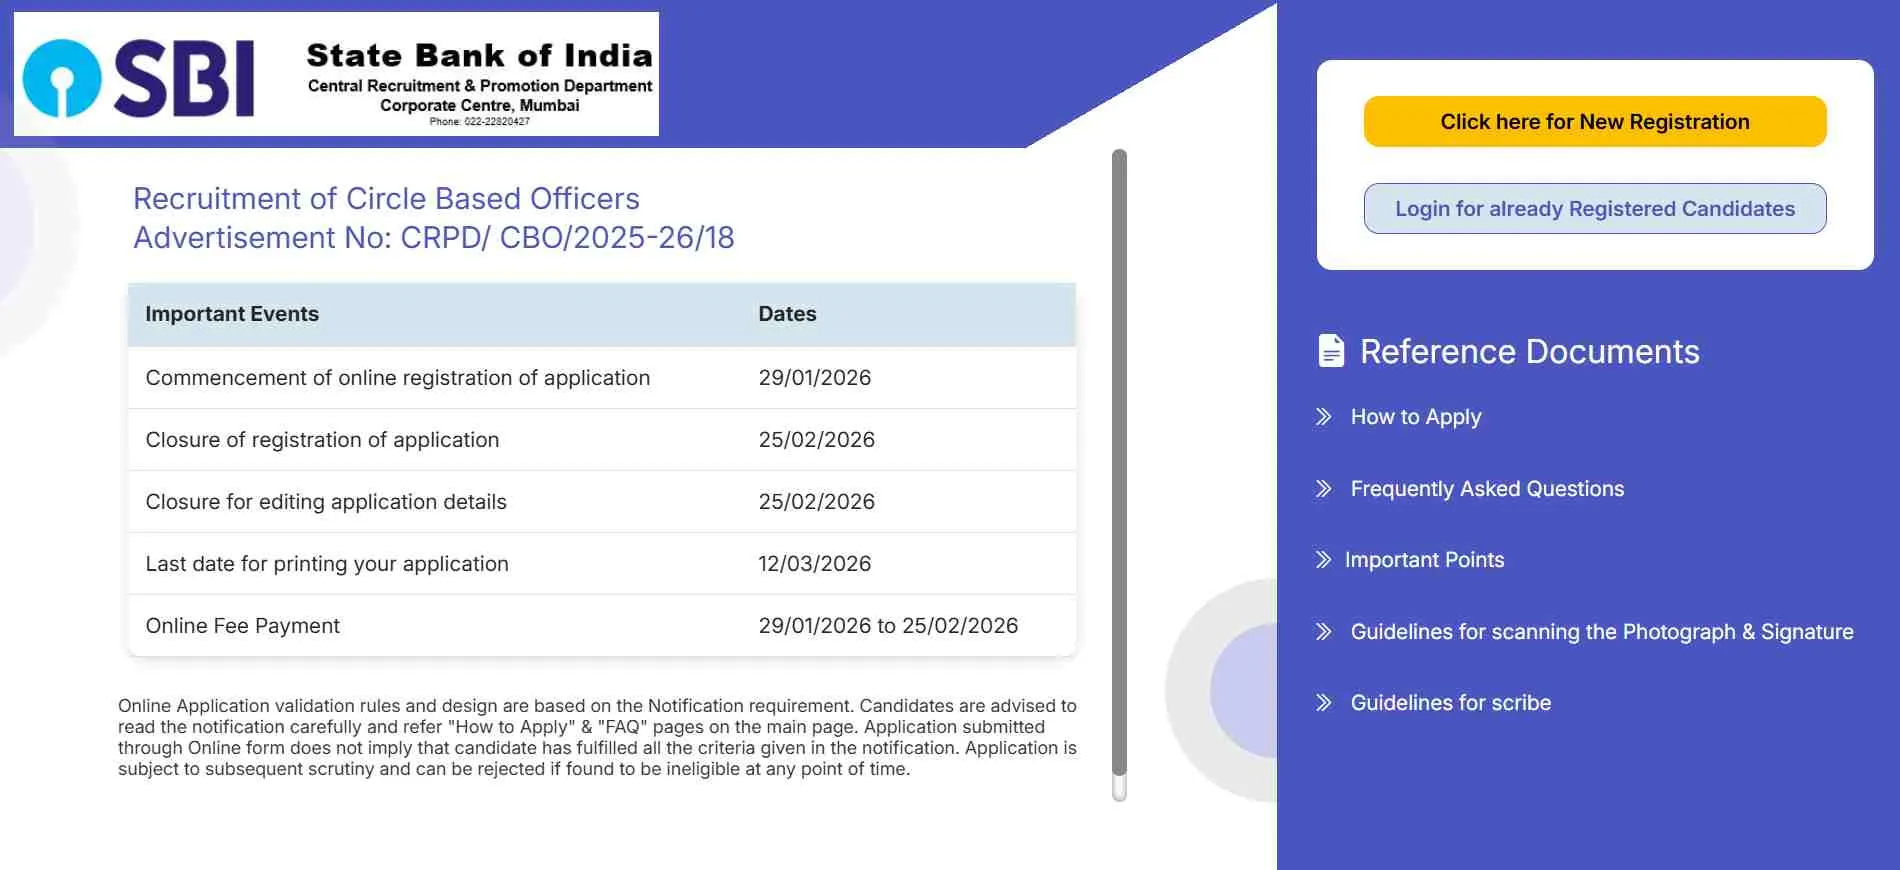Click the Reference Documents file icon
The height and width of the screenshot is (870, 1900).
pos(1331,351)
